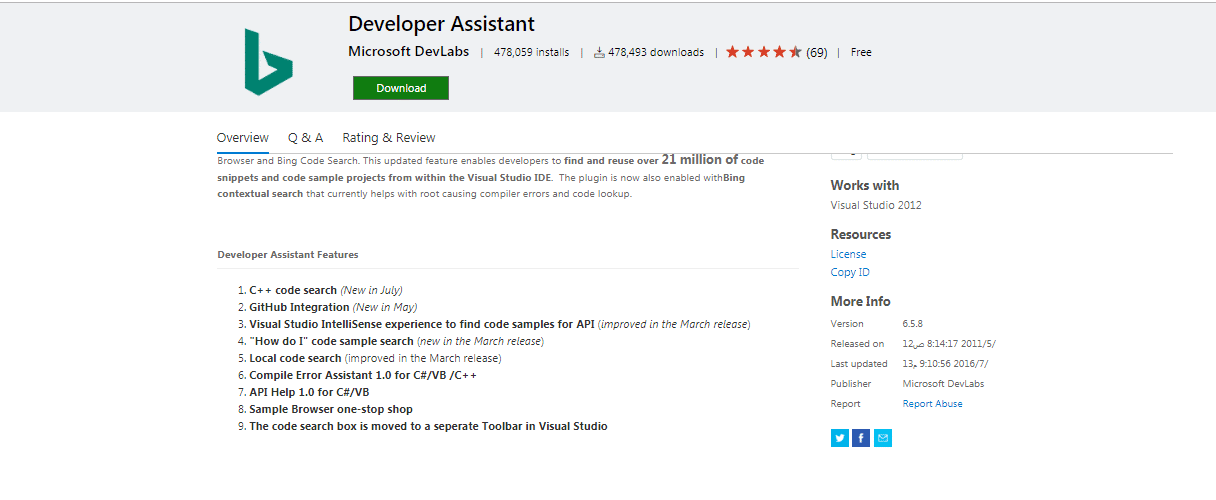Open the Microsoft DevLabs publisher link
The height and width of the screenshot is (500, 1216).
coord(409,52)
